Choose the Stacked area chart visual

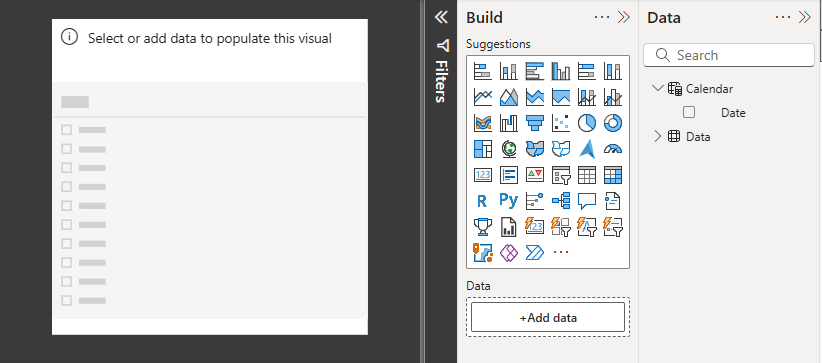535,97
